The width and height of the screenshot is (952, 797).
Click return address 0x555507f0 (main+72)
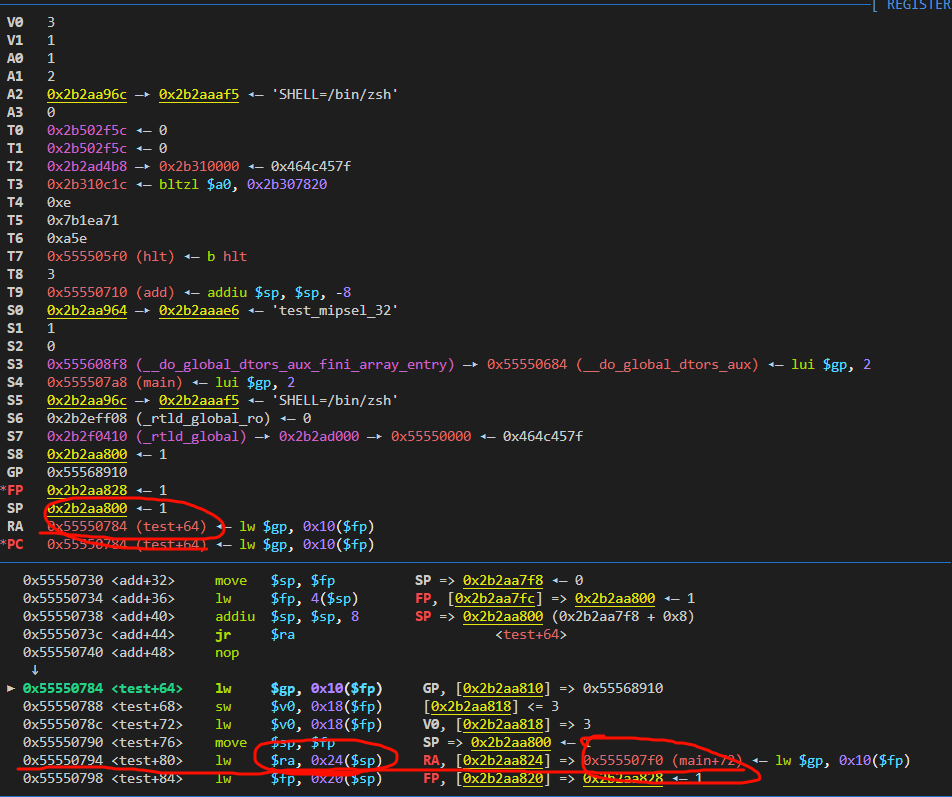tap(662, 760)
